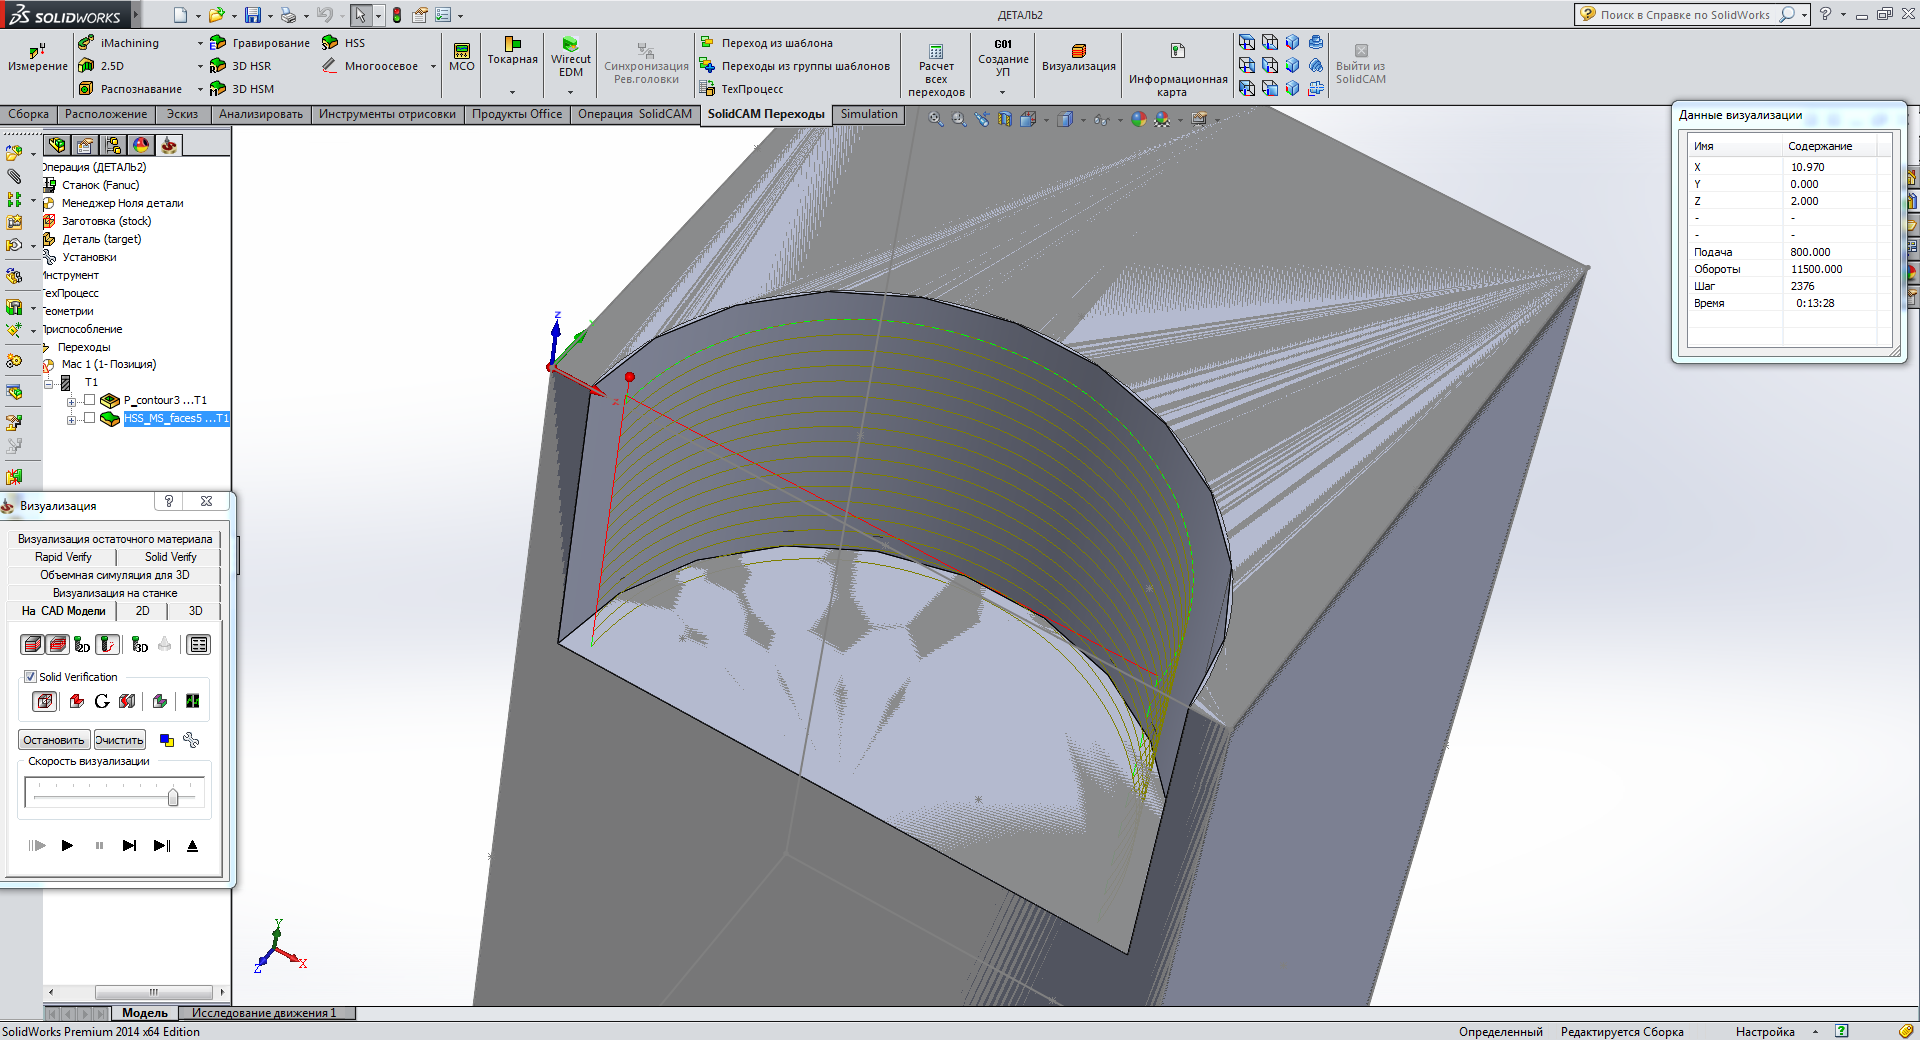Open the 3D HSR operation
Screen dimensions: 1920x1040
point(241,66)
